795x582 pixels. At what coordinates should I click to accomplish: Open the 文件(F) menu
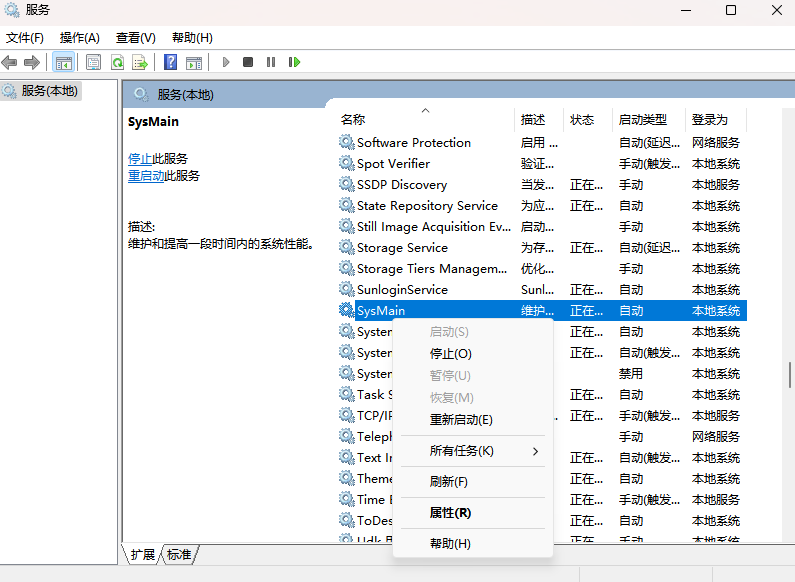[x=25, y=38]
